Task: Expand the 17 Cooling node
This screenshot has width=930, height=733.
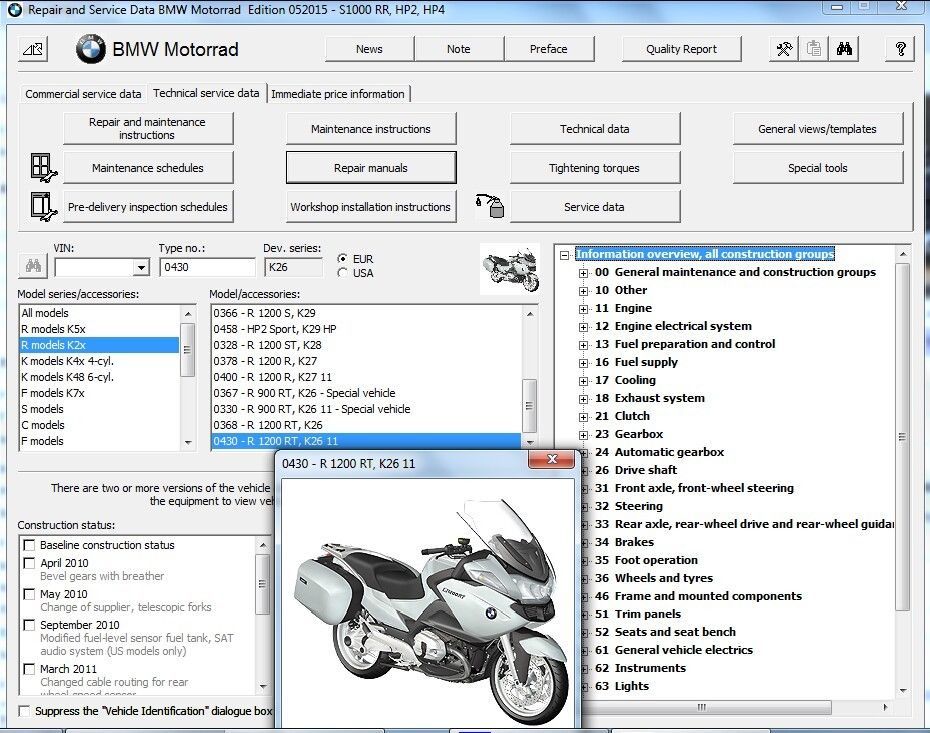Action: click(584, 381)
